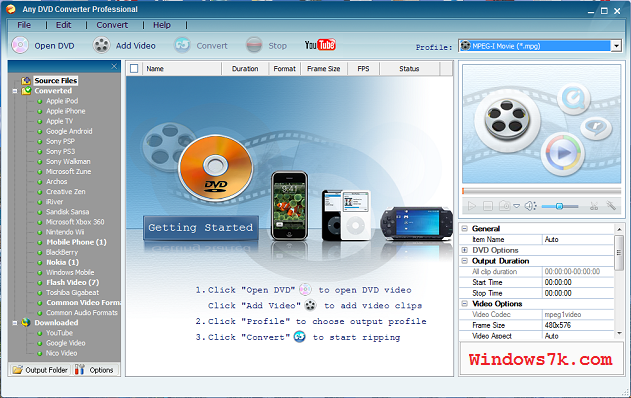Close the left sidebar panel
This screenshot has width=631, height=398.
pos(114,66)
